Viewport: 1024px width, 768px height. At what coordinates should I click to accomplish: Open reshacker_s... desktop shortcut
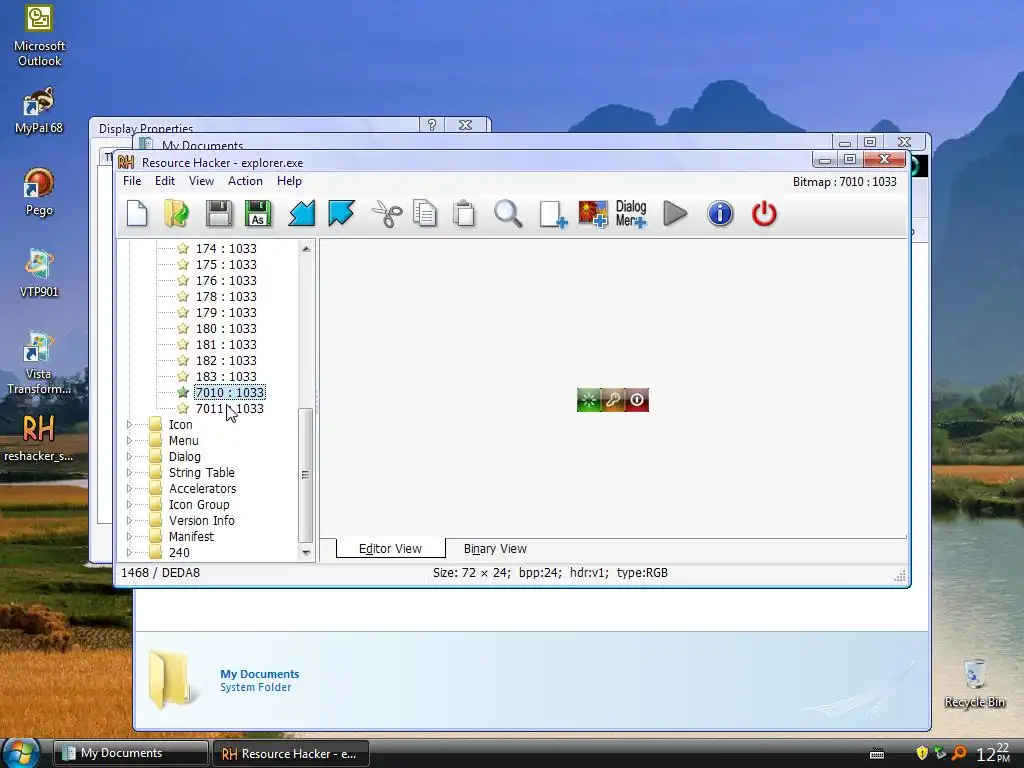(x=39, y=438)
